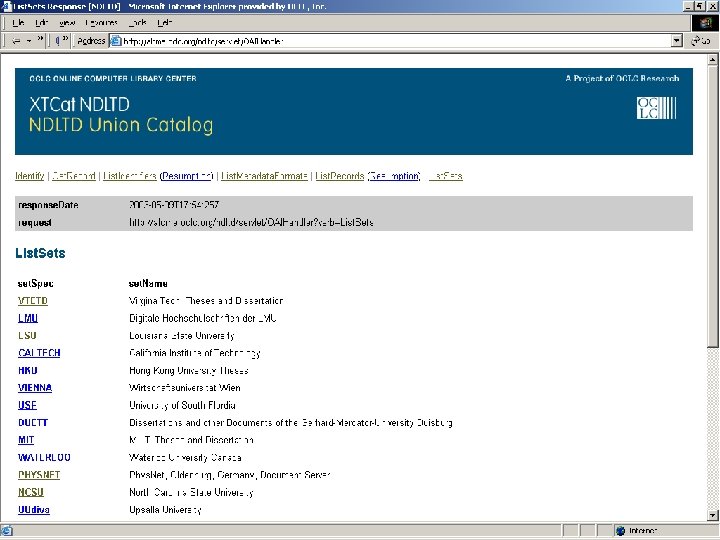
Task: Follow the ListRecords link
Action: pos(340,176)
